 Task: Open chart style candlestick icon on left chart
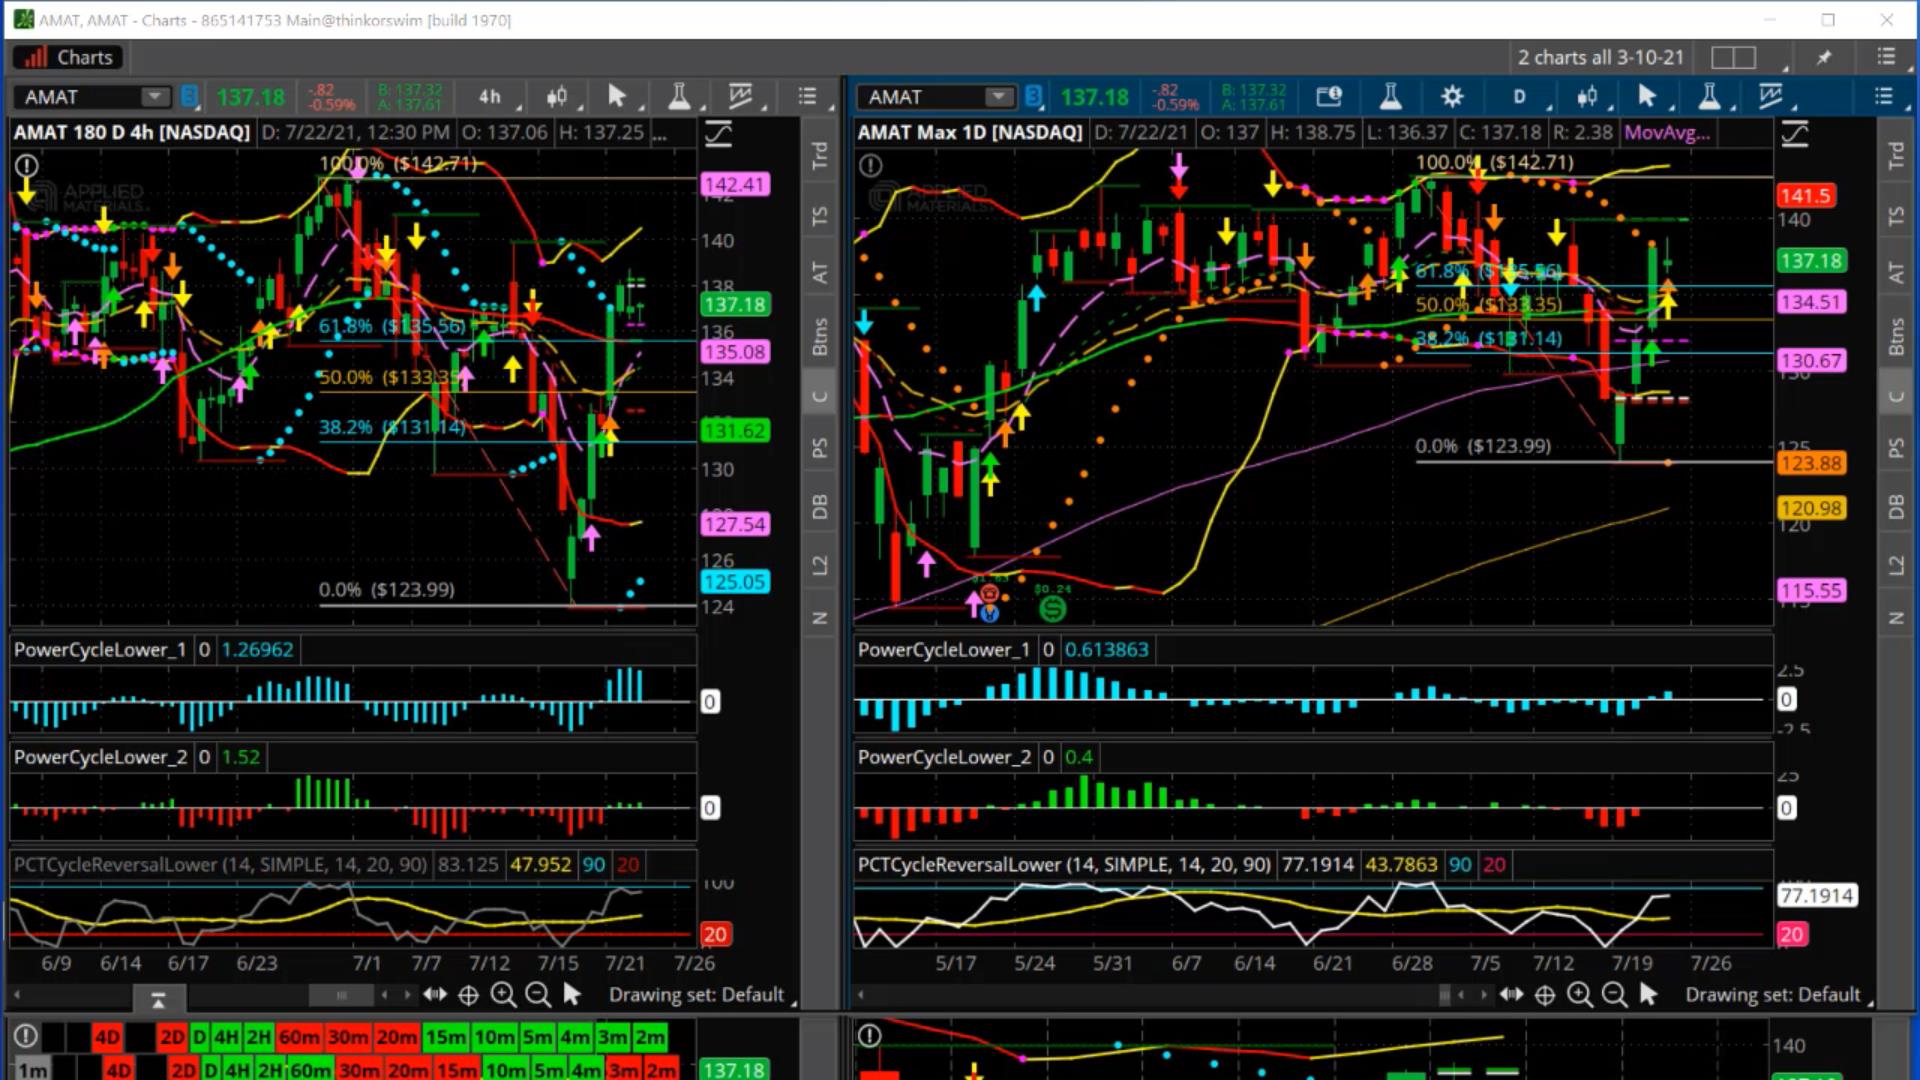pyautogui.click(x=557, y=97)
